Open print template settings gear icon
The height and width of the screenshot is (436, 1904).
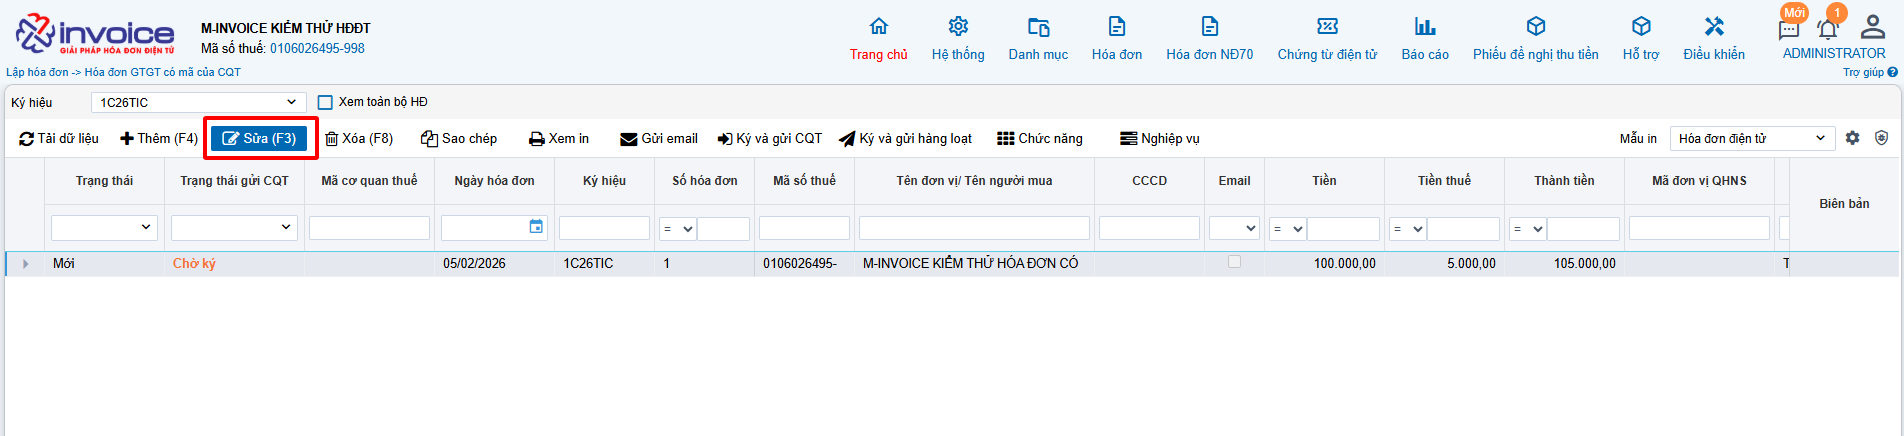pyautogui.click(x=1852, y=138)
